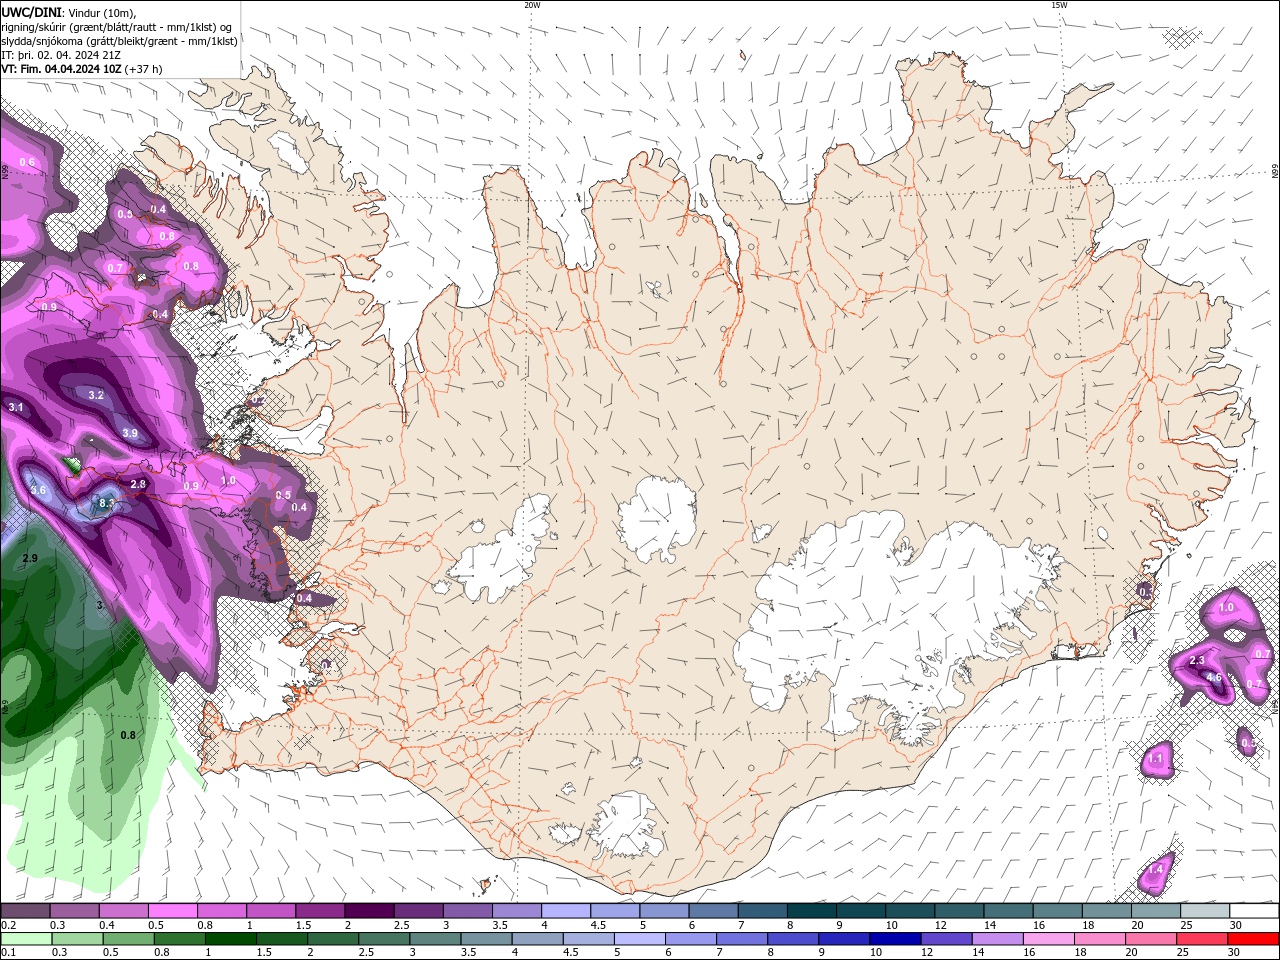Click the white swatch after 30 in the top legend row

(x=1255, y=911)
